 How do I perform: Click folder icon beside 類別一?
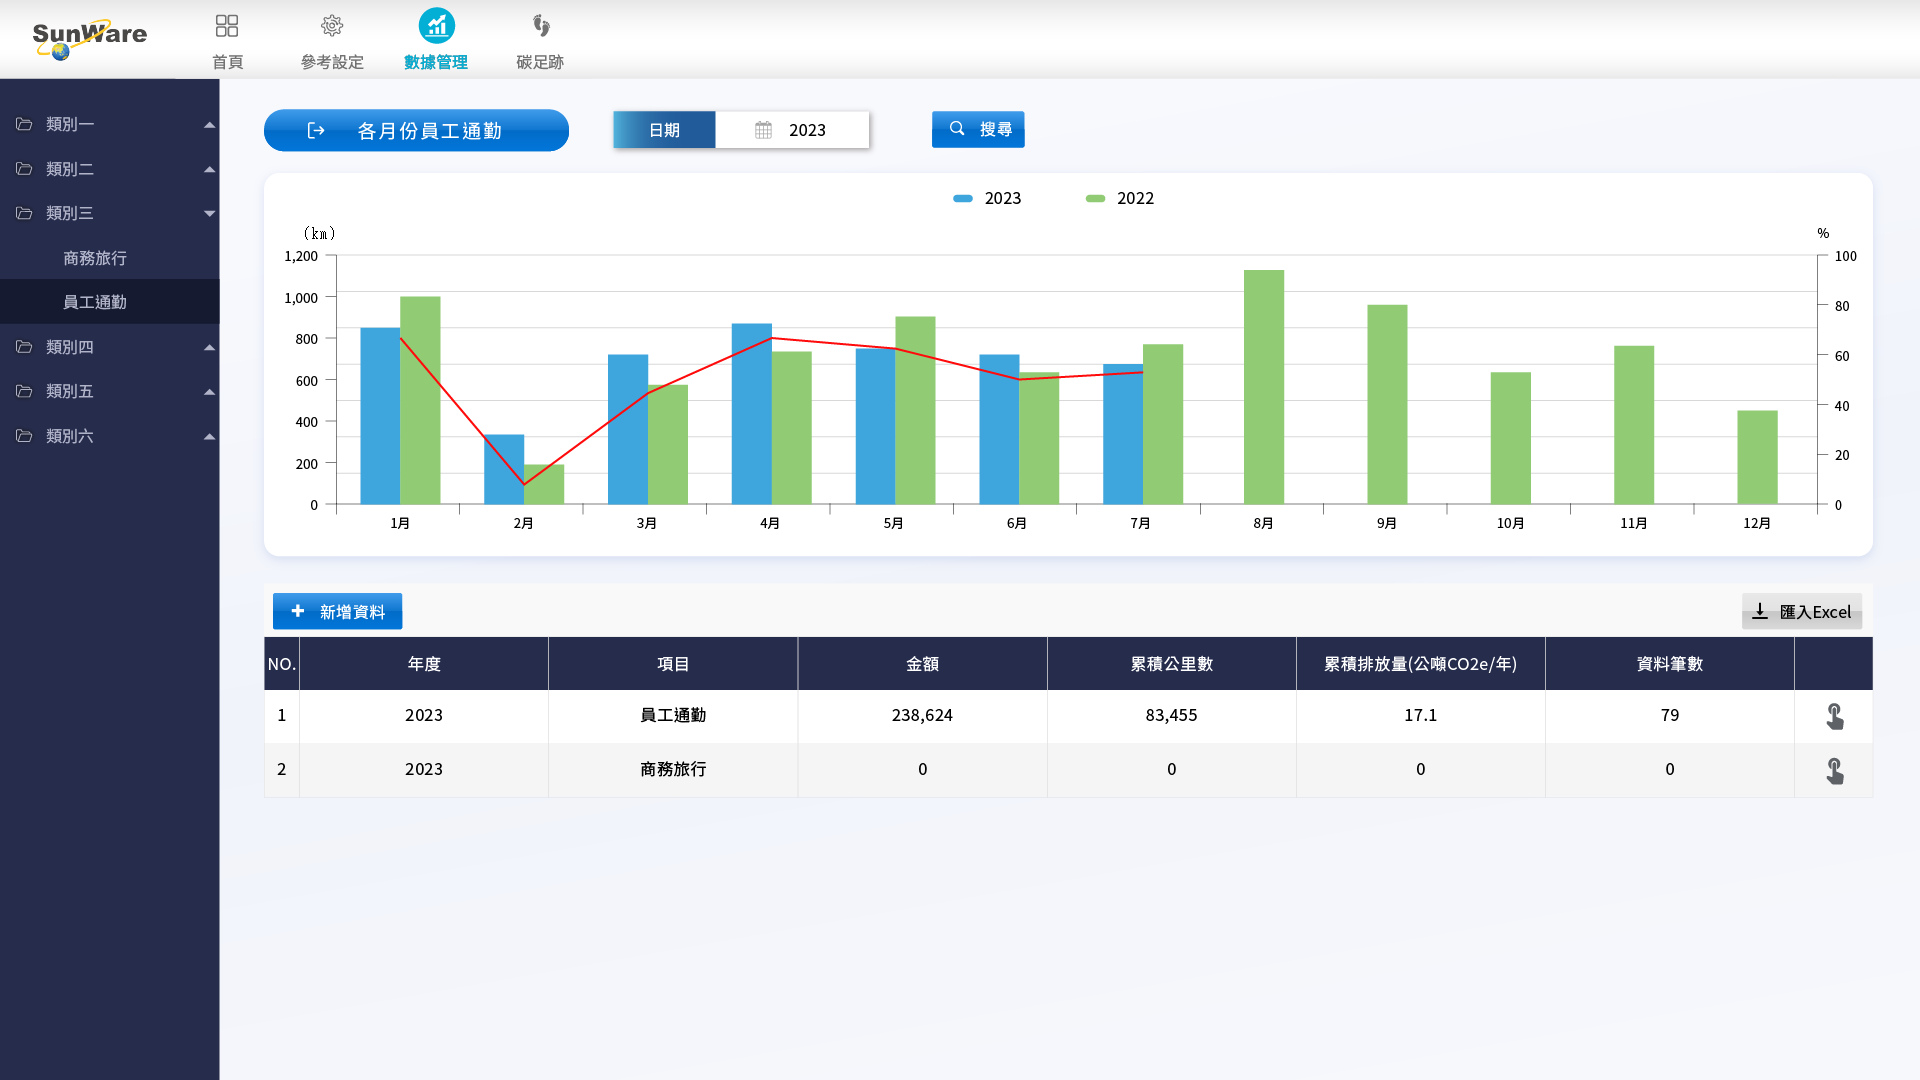(x=24, y=124)
